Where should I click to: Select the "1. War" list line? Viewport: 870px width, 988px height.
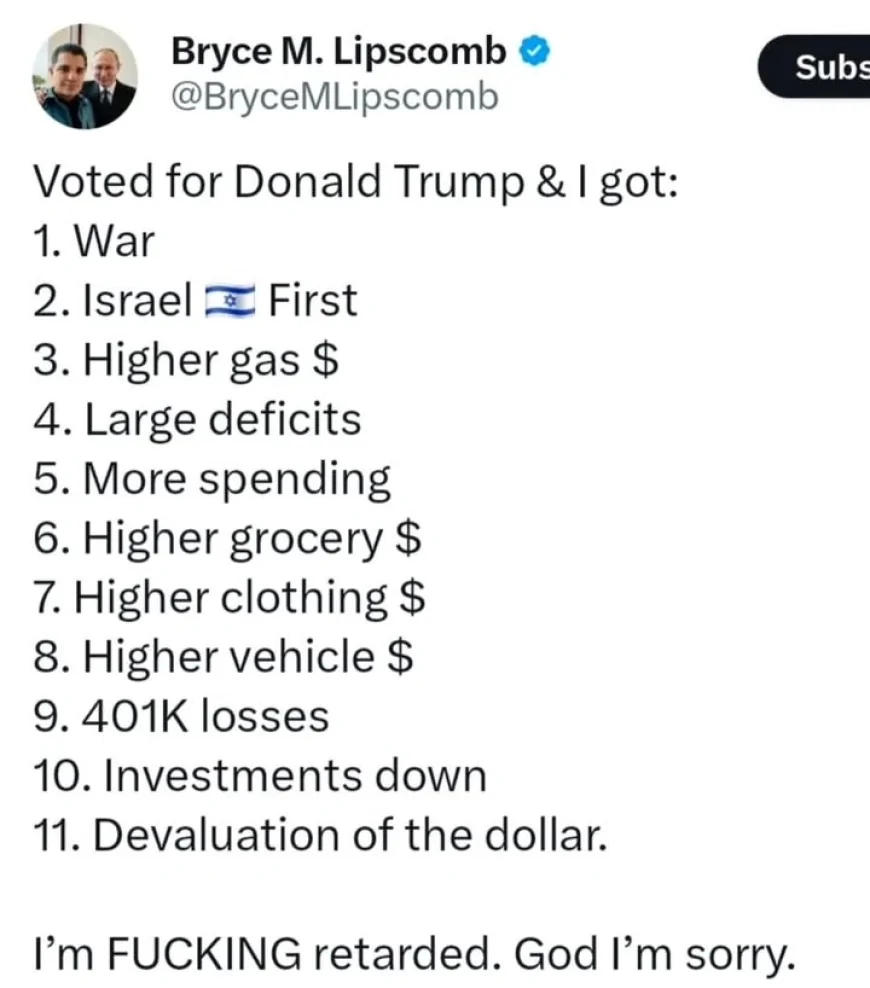coord(94,241)
